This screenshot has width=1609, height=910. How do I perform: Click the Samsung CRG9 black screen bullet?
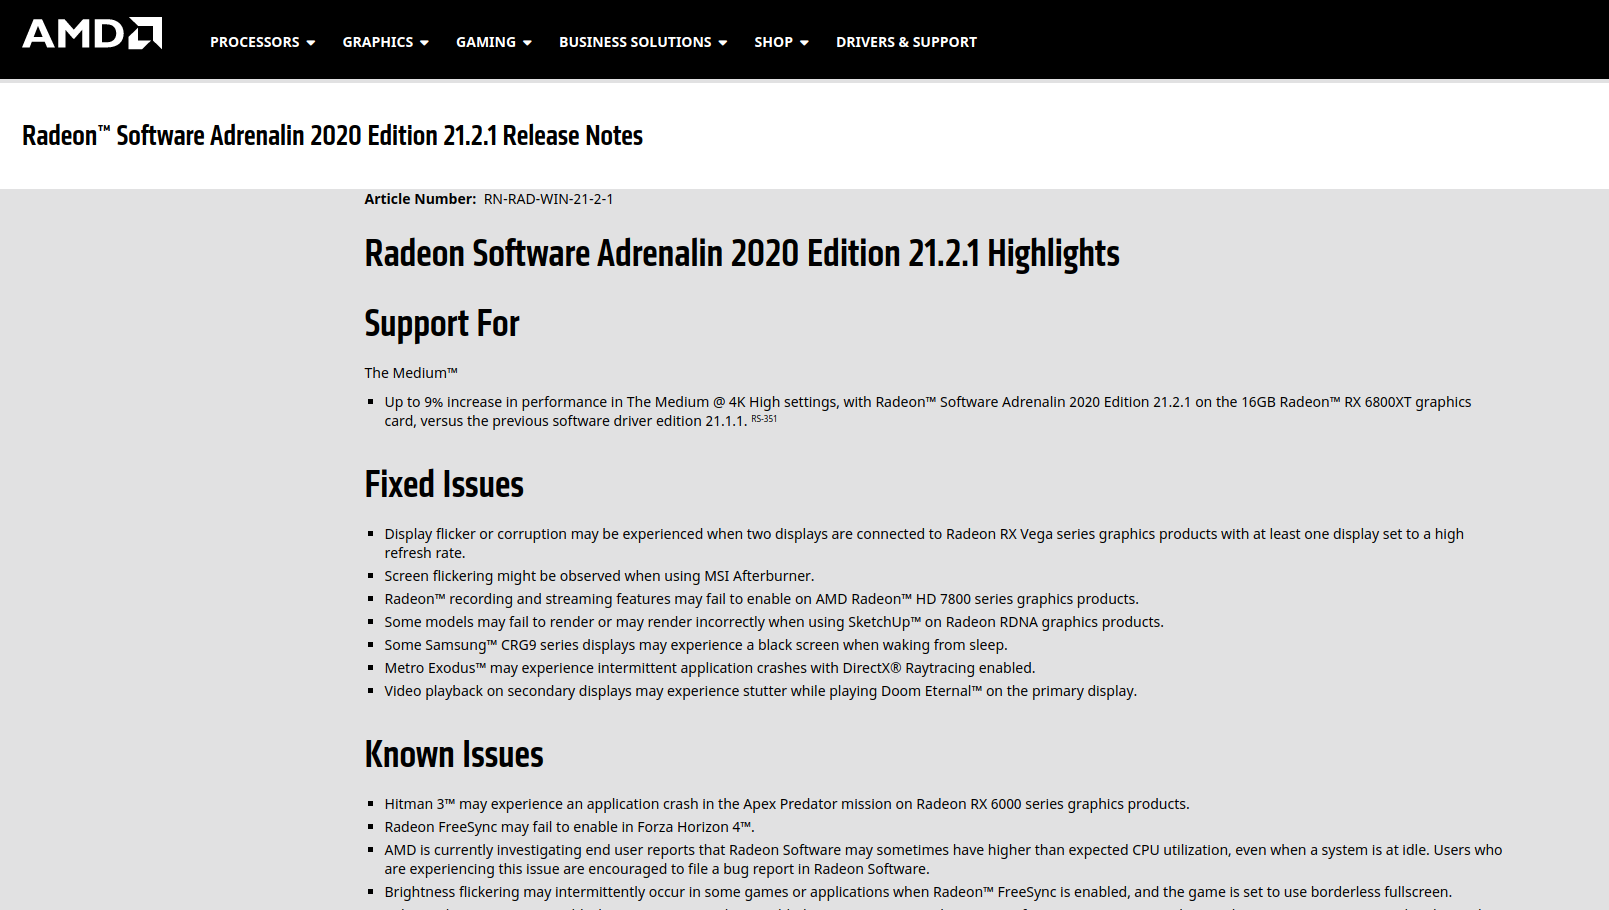pos(696,645)
